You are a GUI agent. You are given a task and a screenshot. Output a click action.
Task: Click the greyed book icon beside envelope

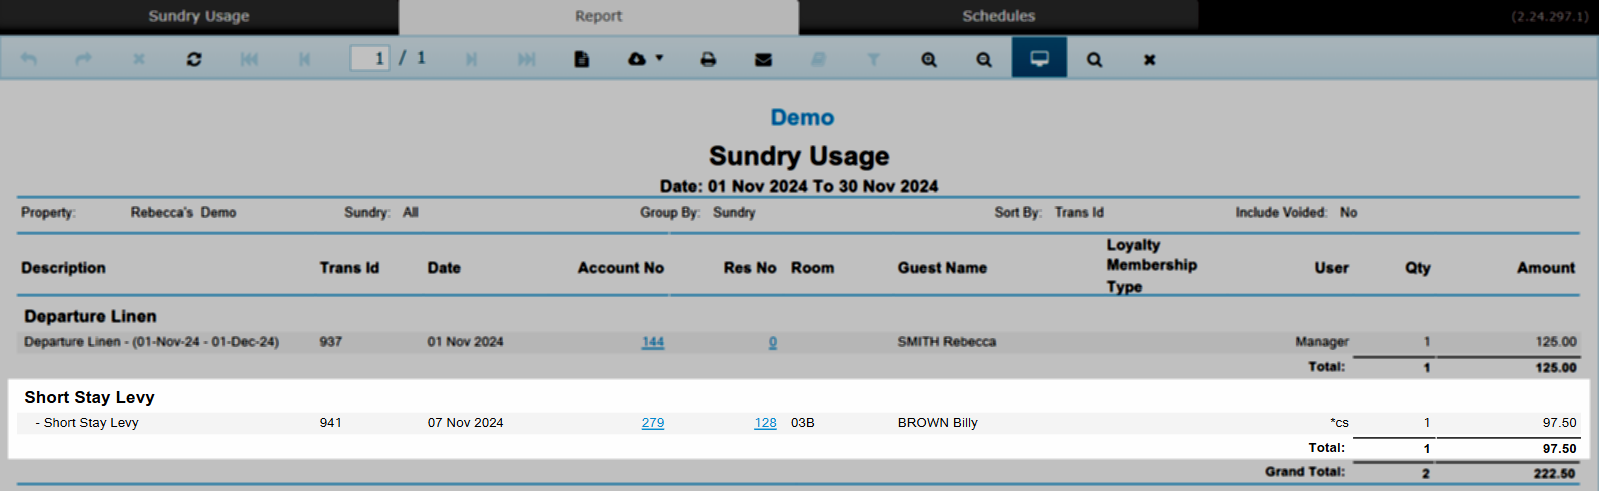pos(818,59)
